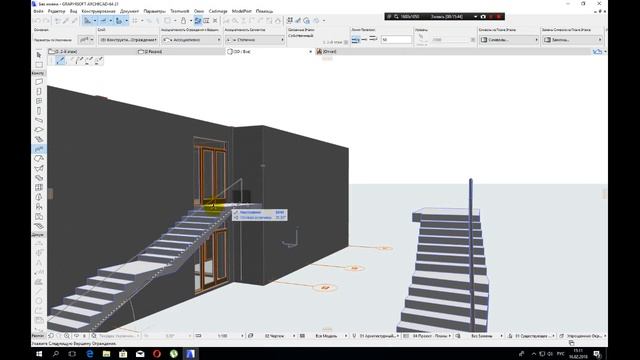Select the Beam tool

(39, 120)
